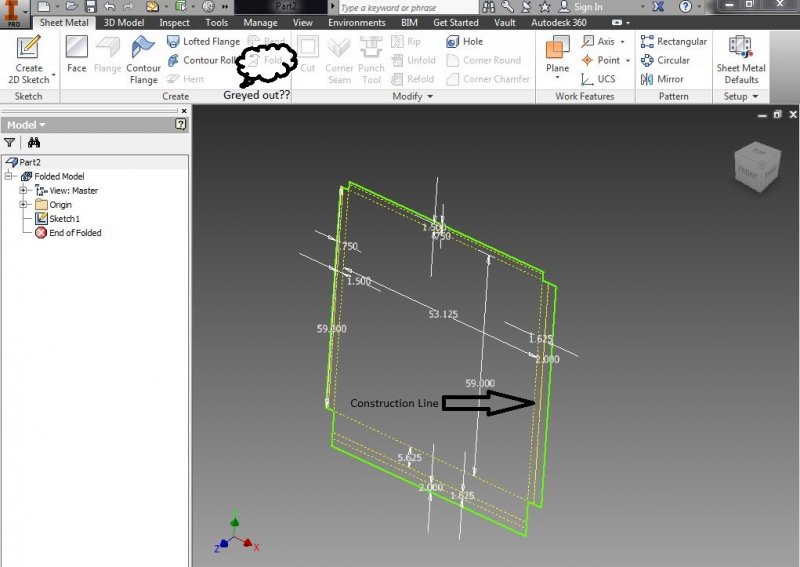Open the Get Started tab
This screenshot has height=567, width=800.
point(456,22)
